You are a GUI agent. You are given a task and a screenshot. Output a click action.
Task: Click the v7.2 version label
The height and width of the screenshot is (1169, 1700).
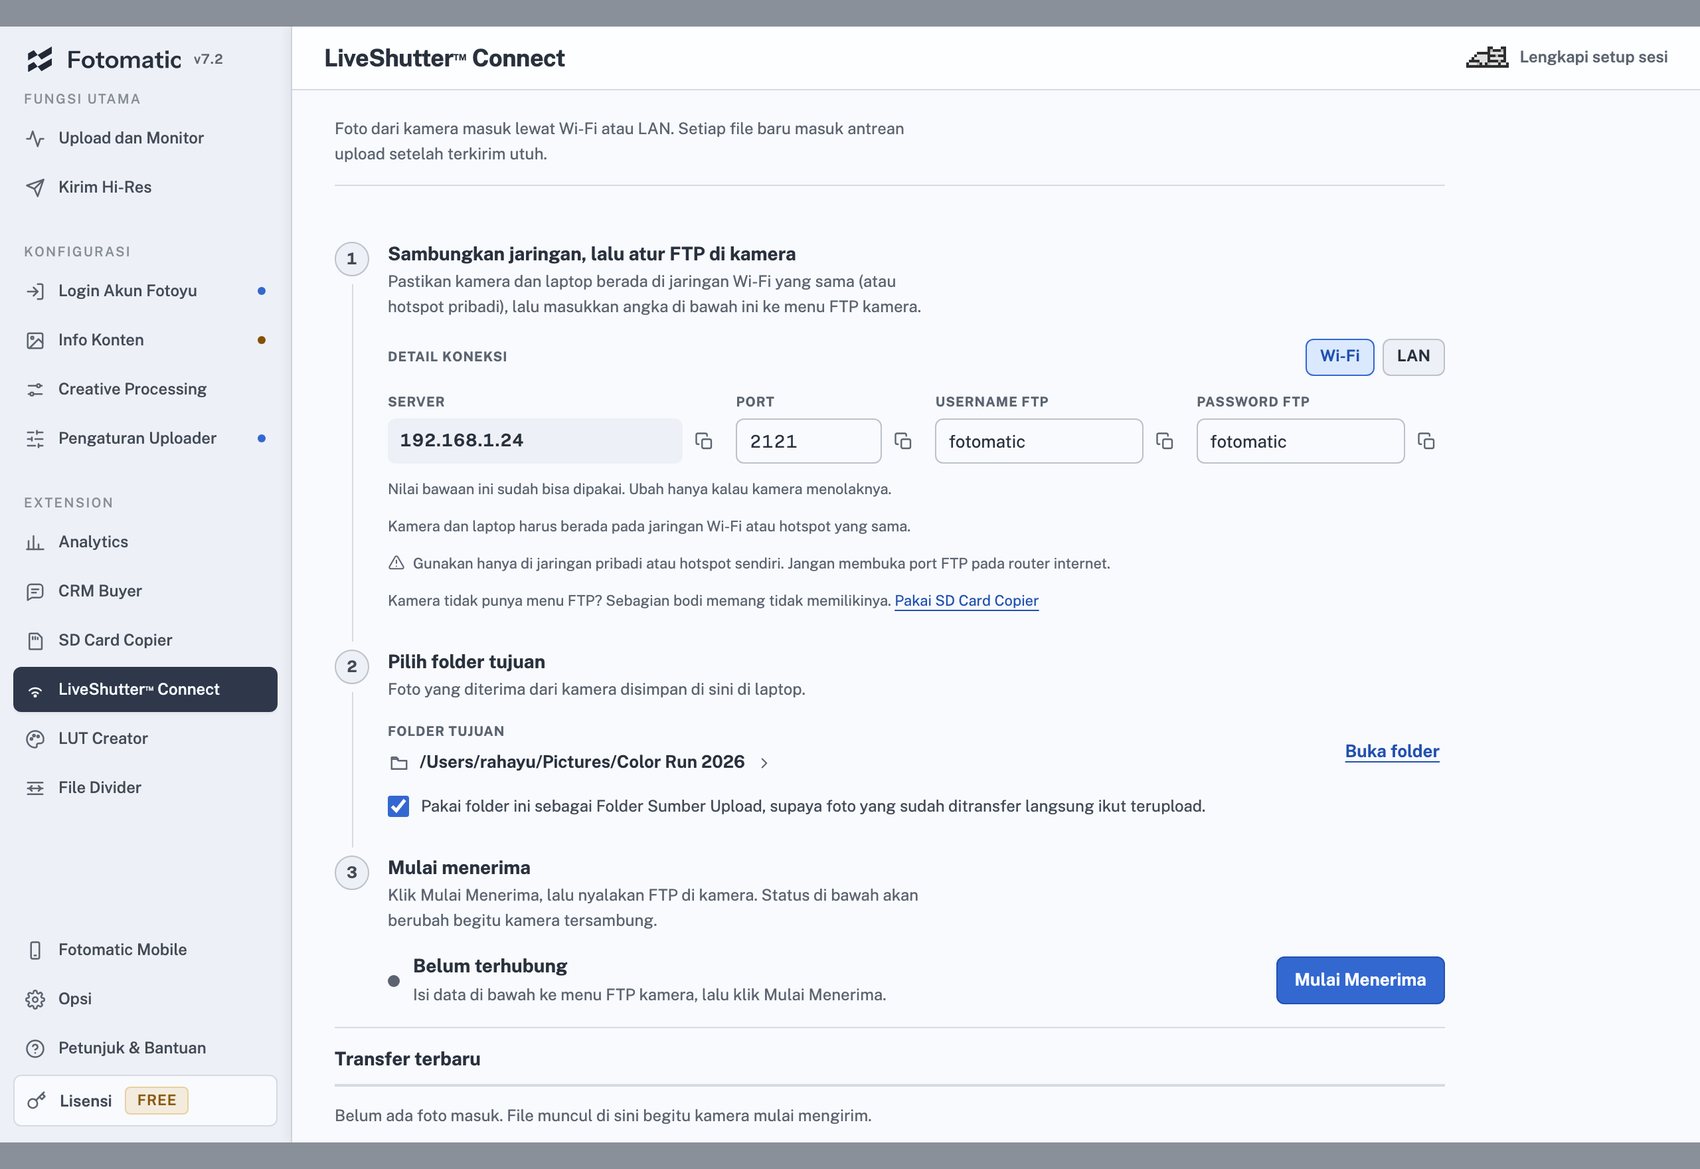coord(208,59)
